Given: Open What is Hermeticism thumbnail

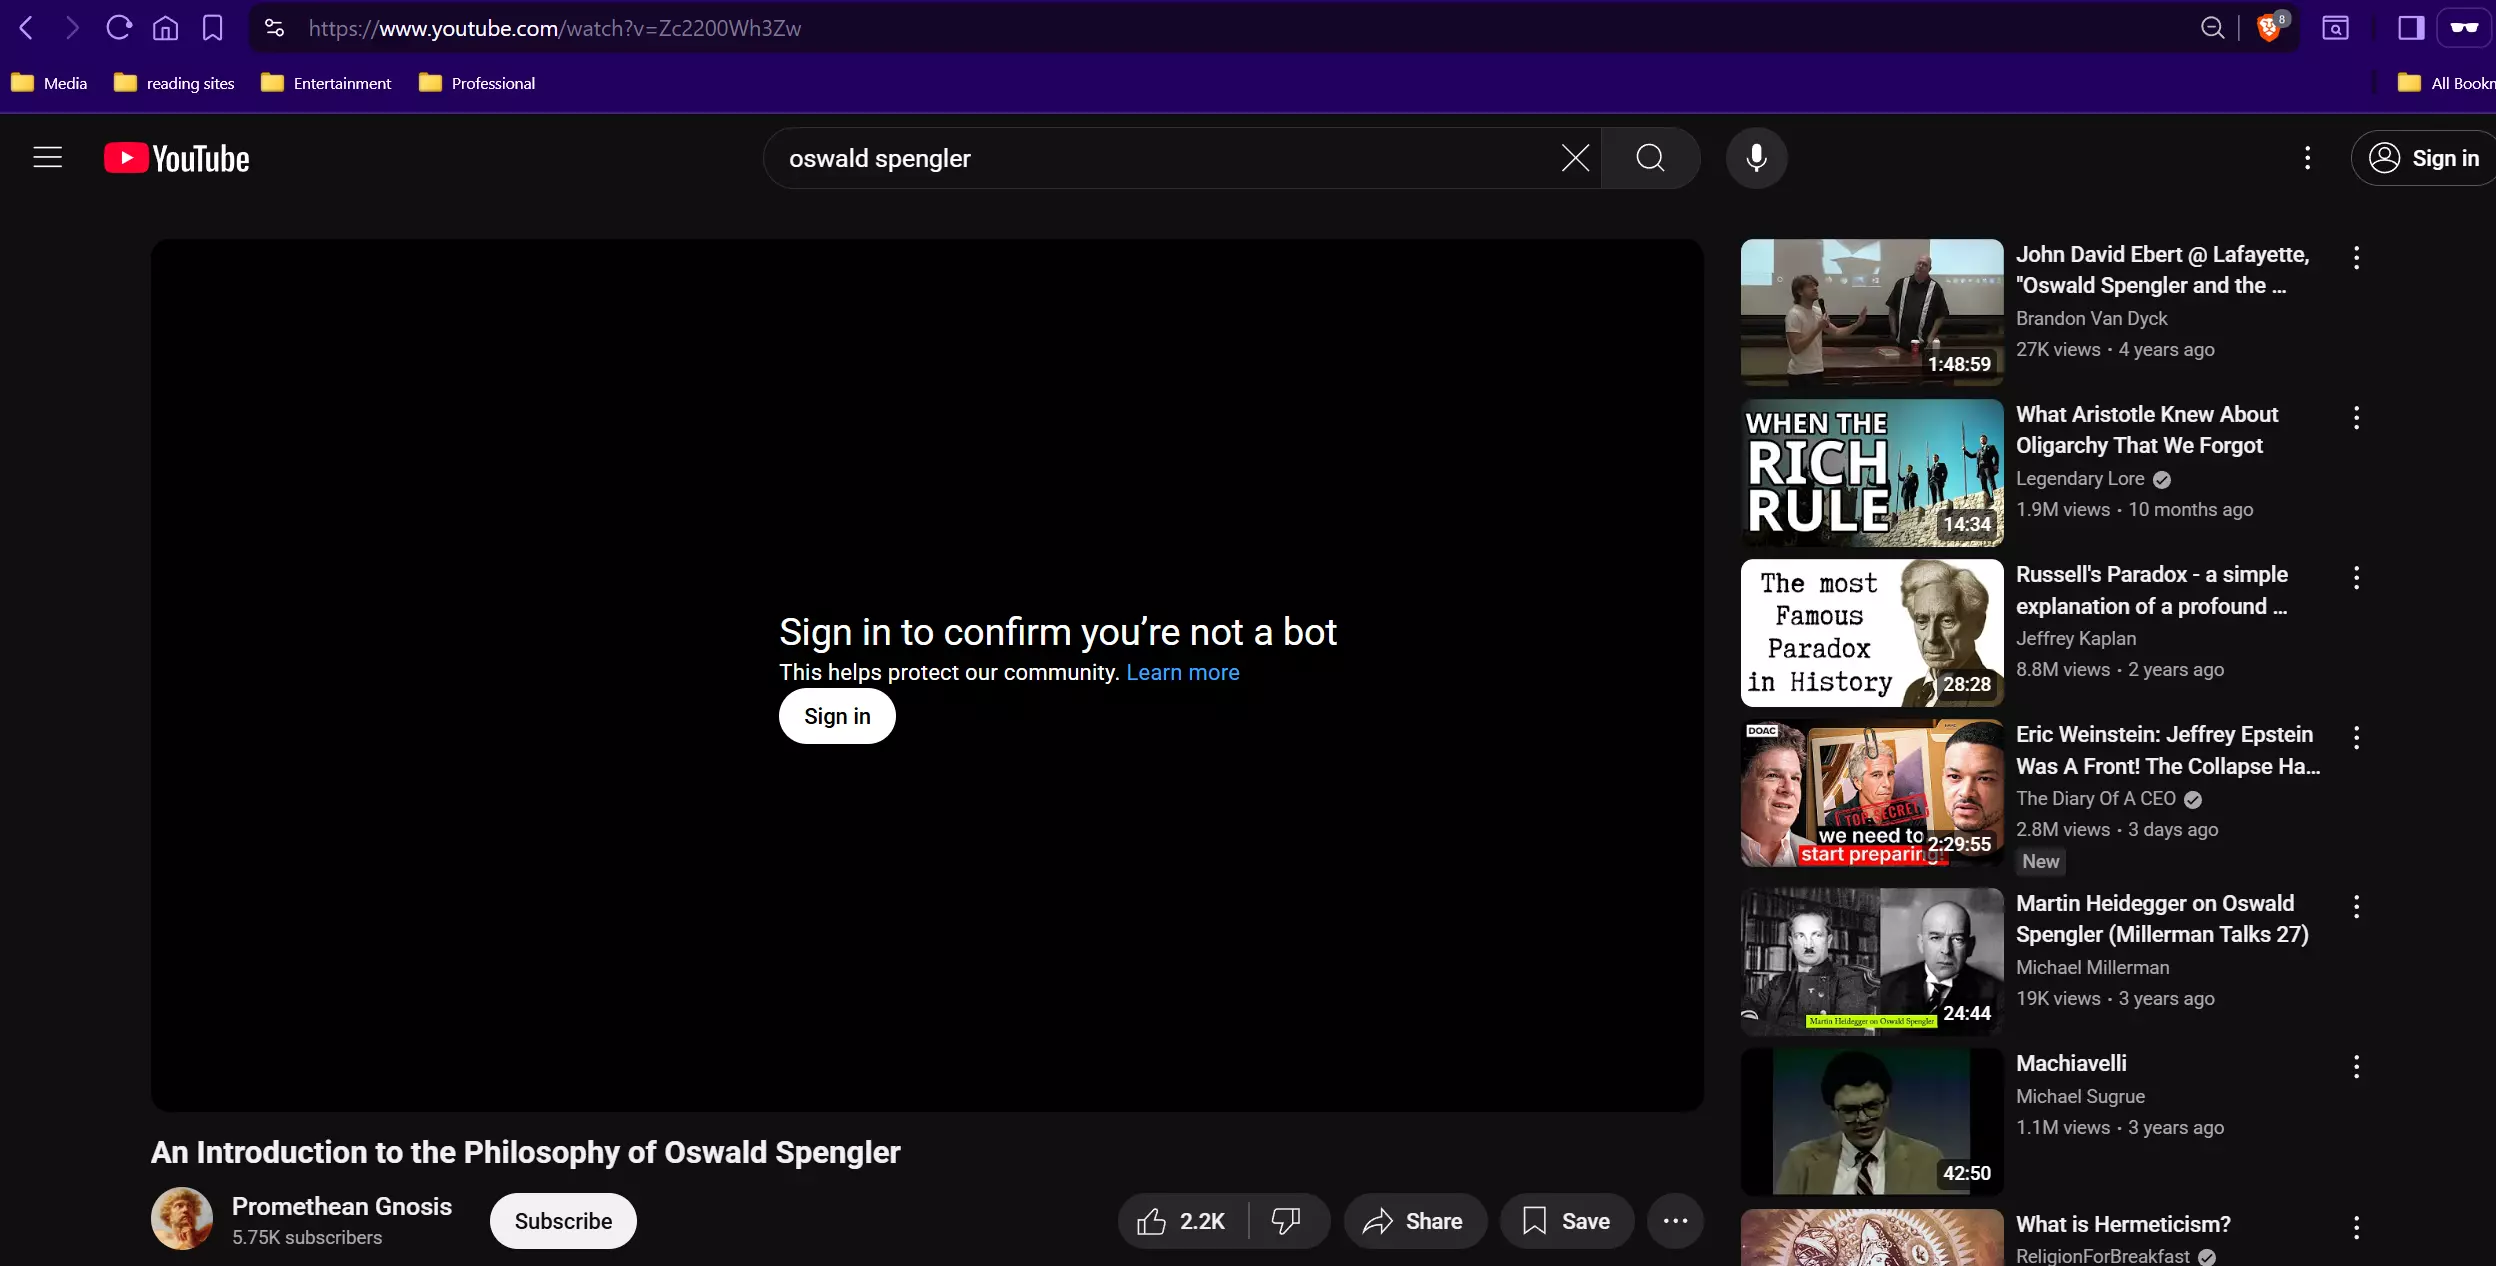Looking at the screenshot, I should coord(1872,1238).
